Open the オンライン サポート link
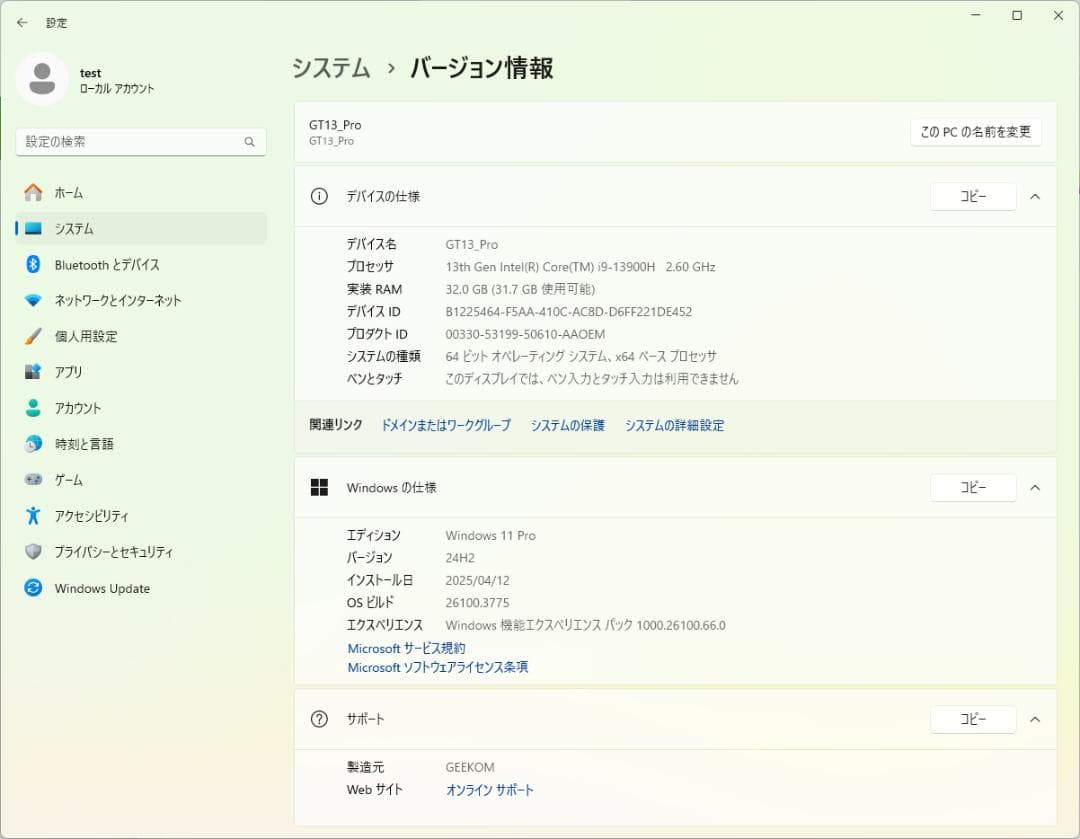 489,789
